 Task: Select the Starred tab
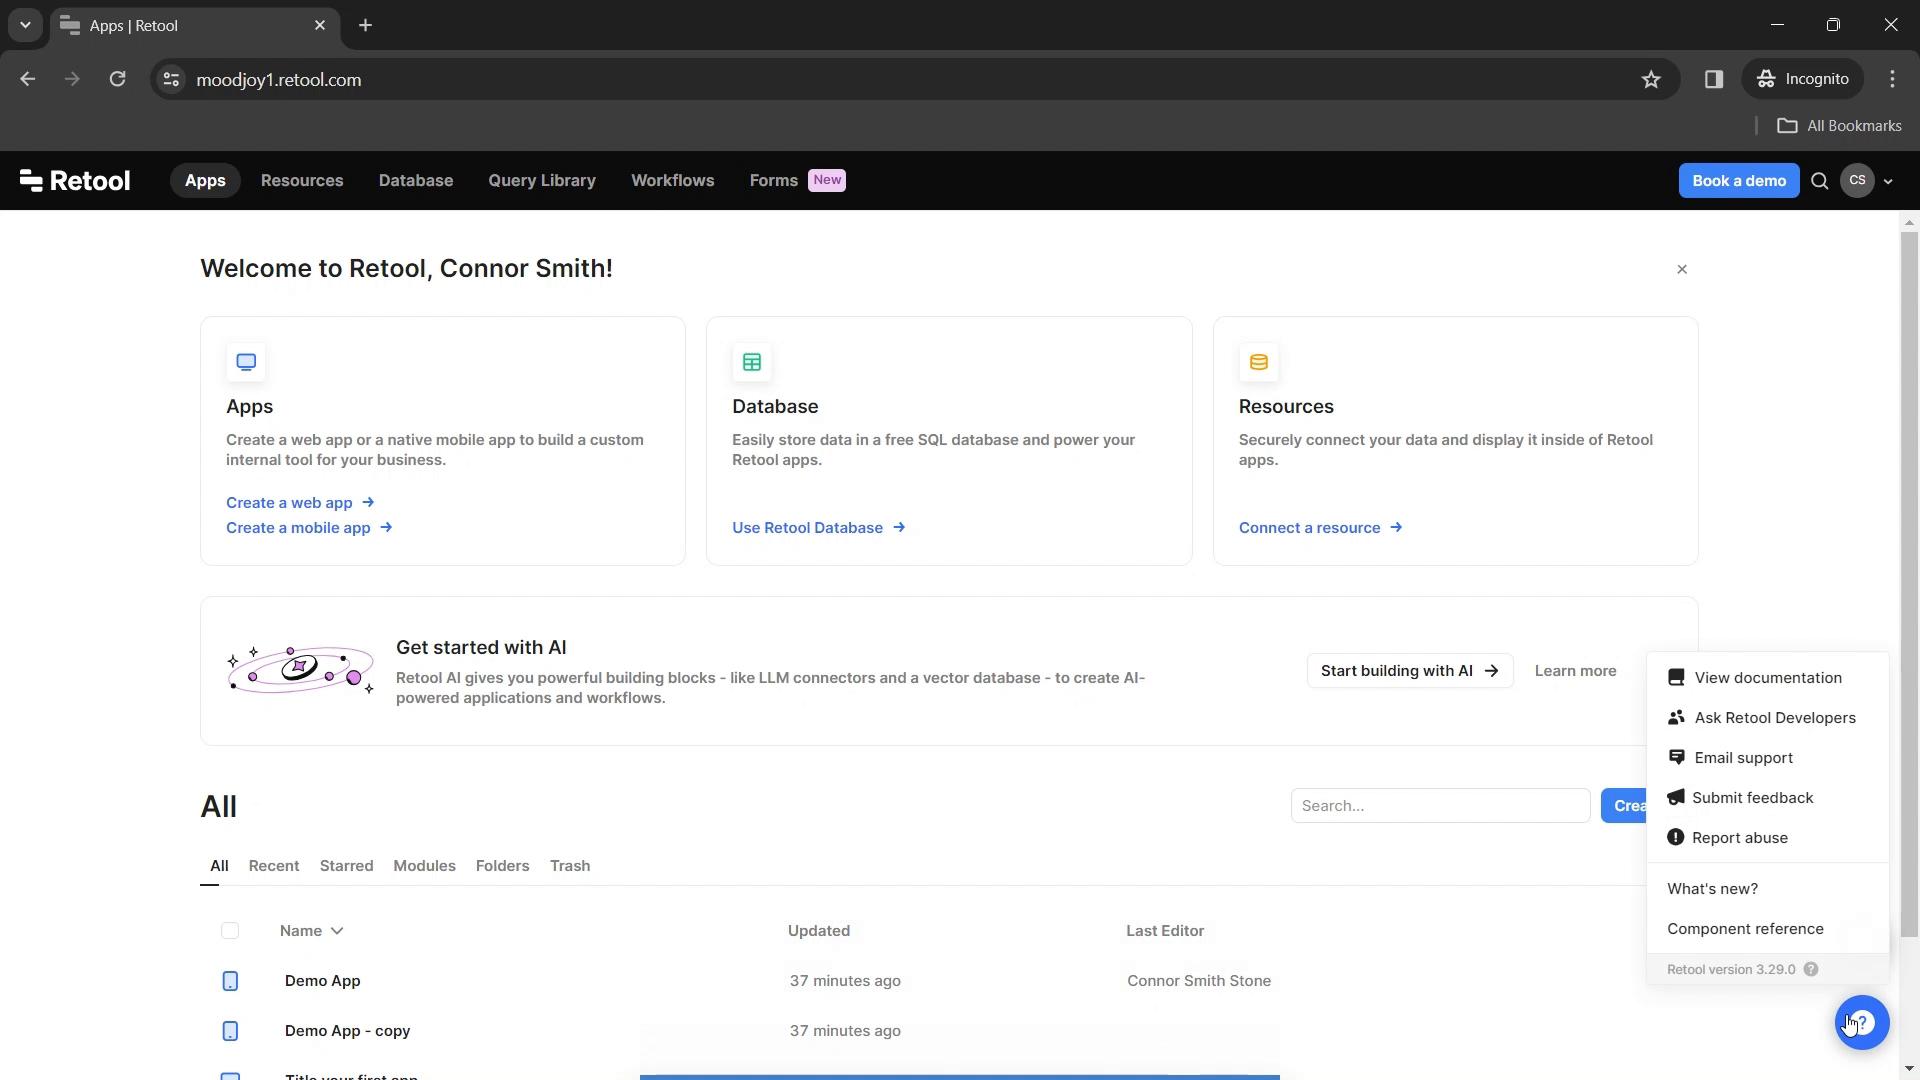point(345,865)
